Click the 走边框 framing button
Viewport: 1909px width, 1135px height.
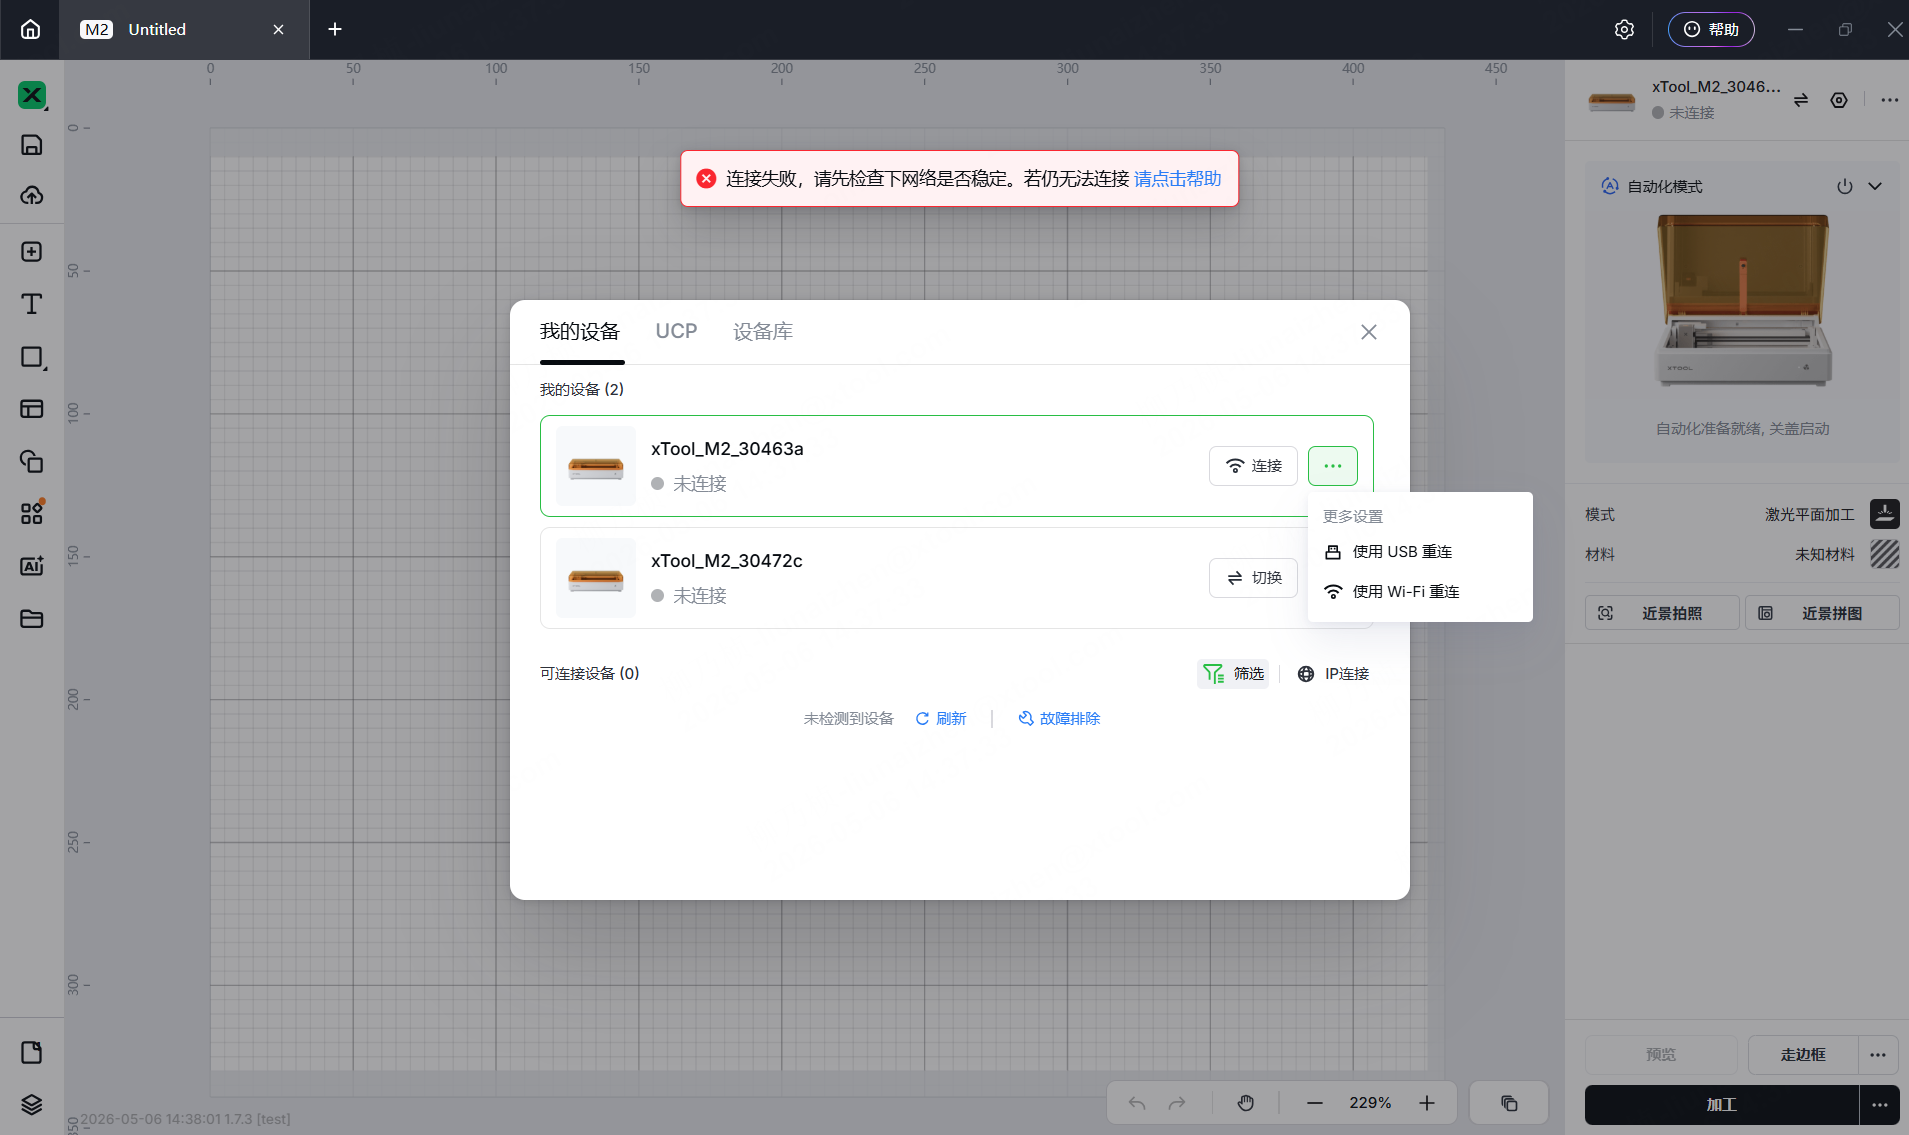pos(1803,1055)
